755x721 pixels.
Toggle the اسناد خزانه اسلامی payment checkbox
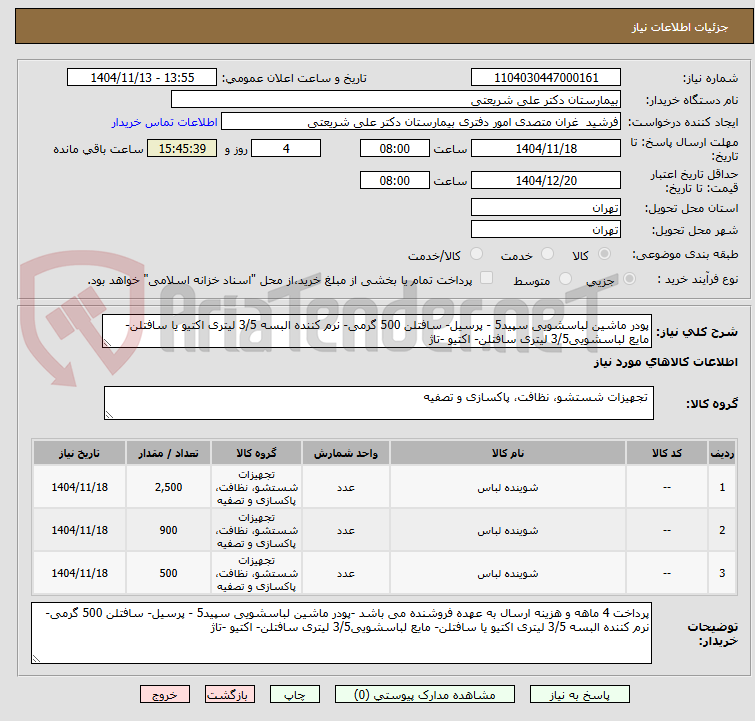[487, 278]
